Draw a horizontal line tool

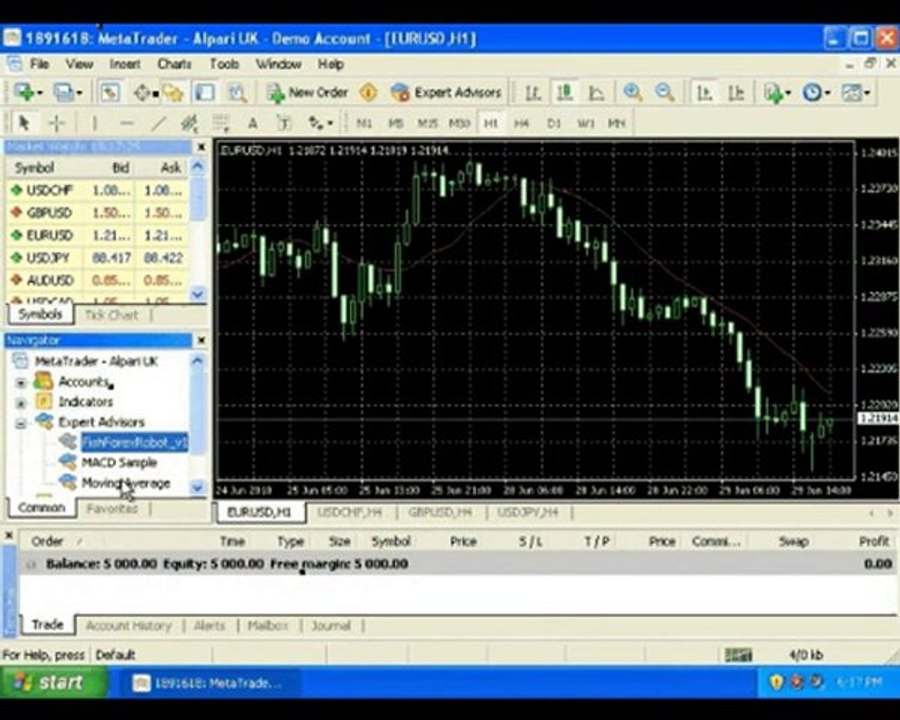point(126,123)
